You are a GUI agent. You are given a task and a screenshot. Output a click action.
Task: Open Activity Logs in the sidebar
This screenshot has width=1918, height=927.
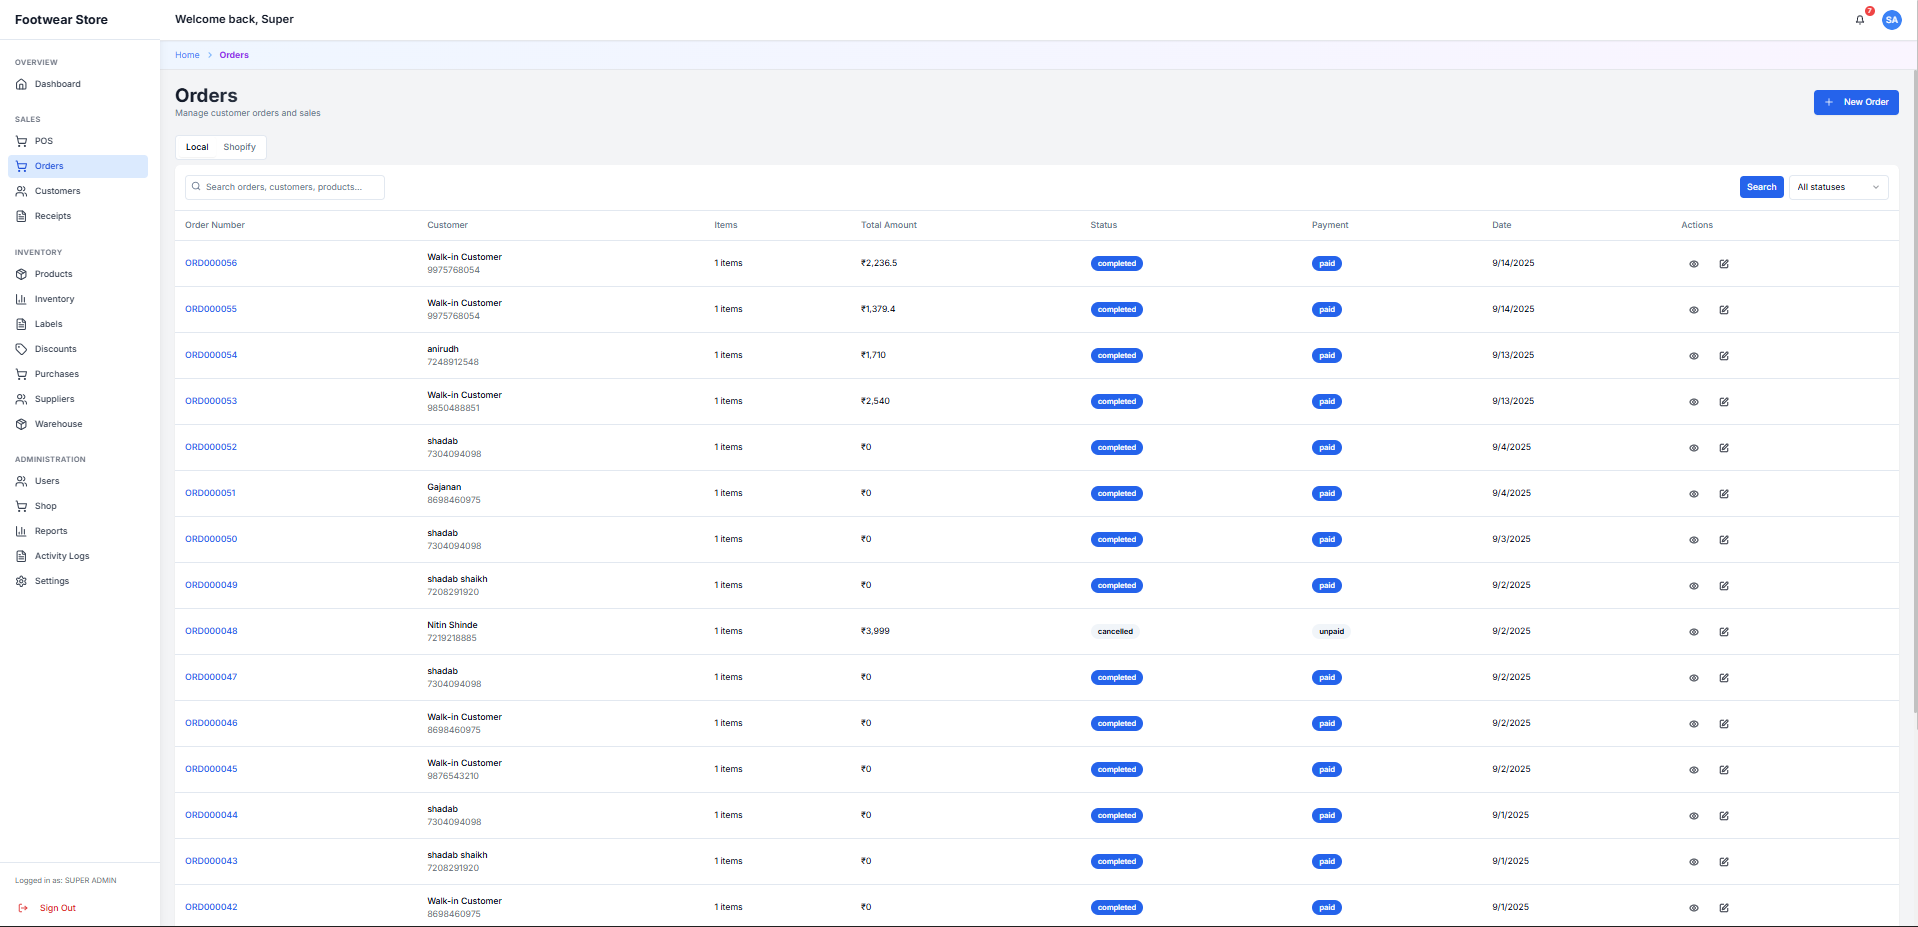pyautogui.click(x=78, y=556)
